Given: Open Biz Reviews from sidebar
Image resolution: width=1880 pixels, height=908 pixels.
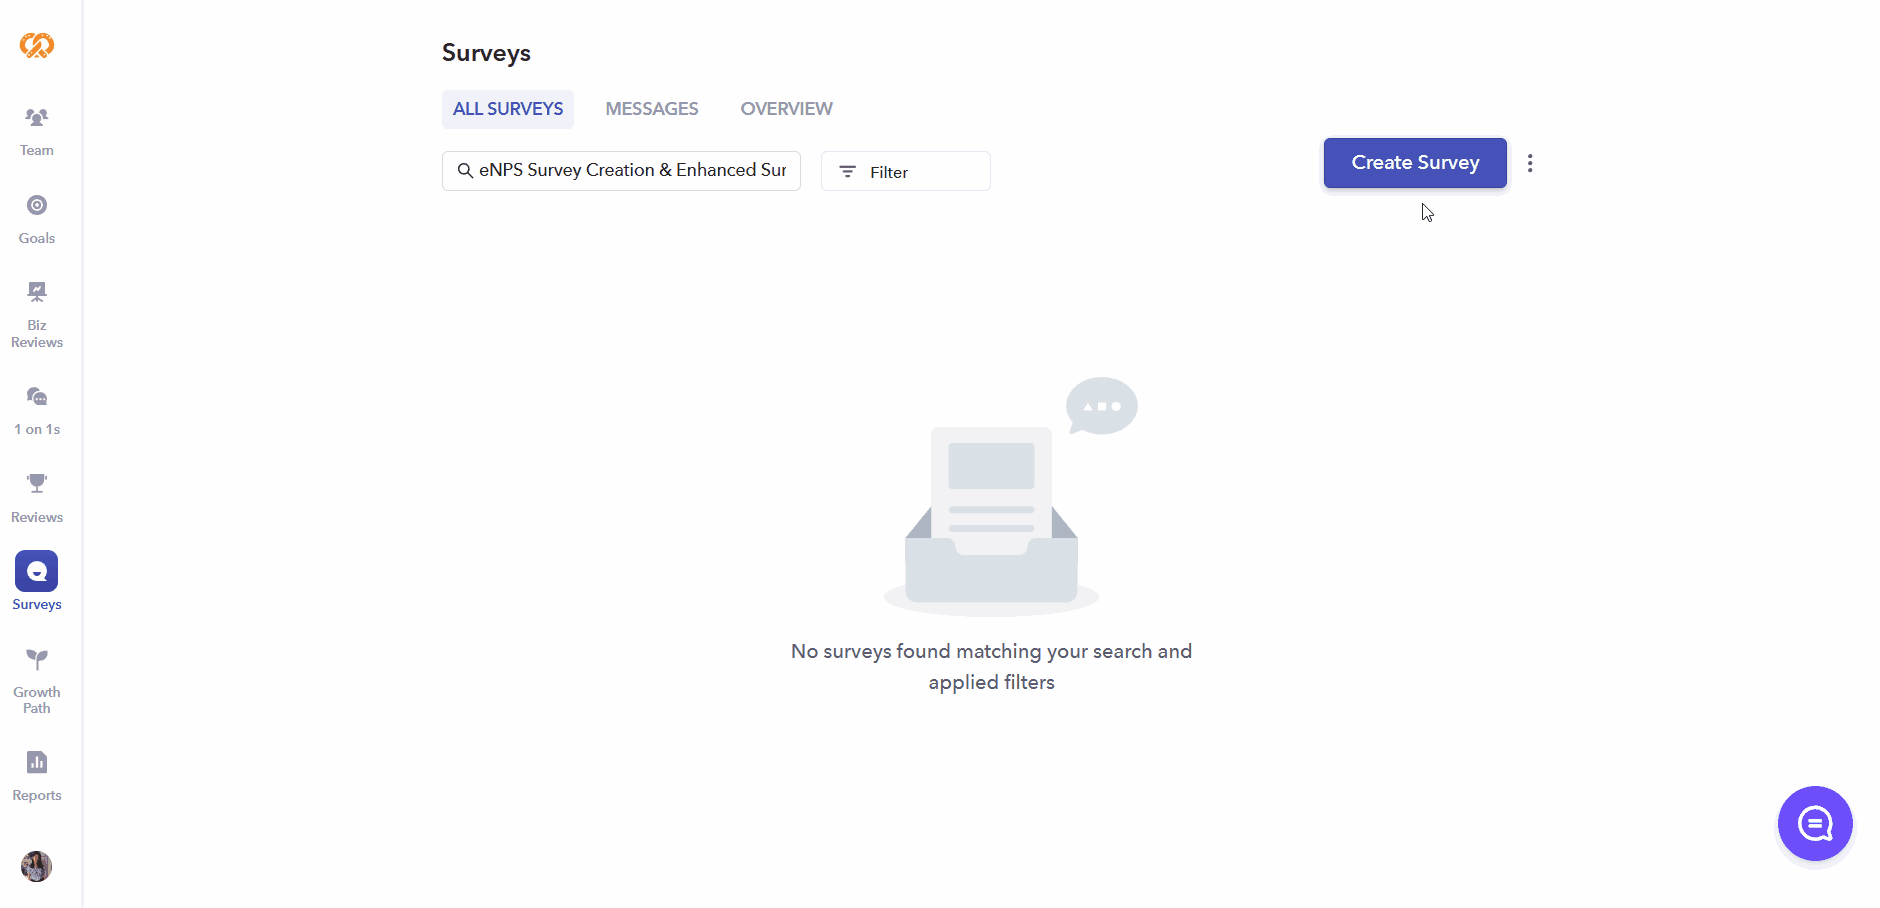Looking at the screenshot, I should pyautogui.click(x=37, y=314).
